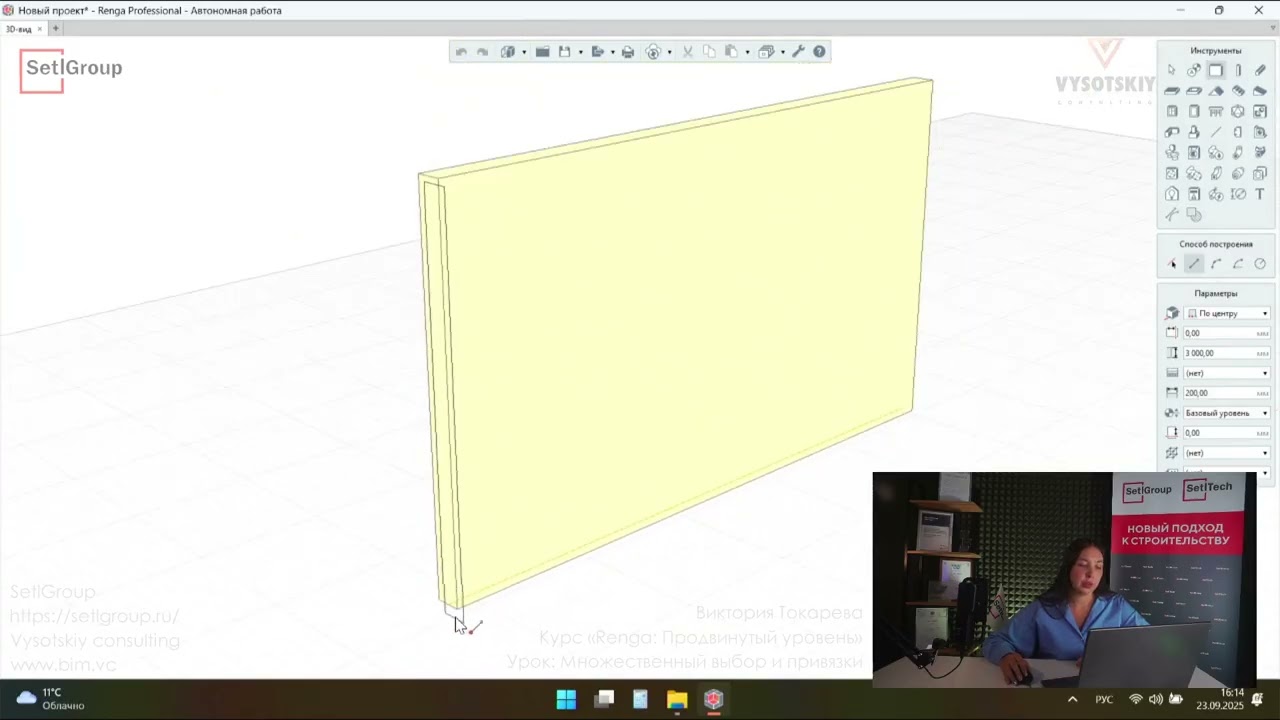Click the 0,00 field under По центру
1280x720 pixels.
click(1227, 333)
